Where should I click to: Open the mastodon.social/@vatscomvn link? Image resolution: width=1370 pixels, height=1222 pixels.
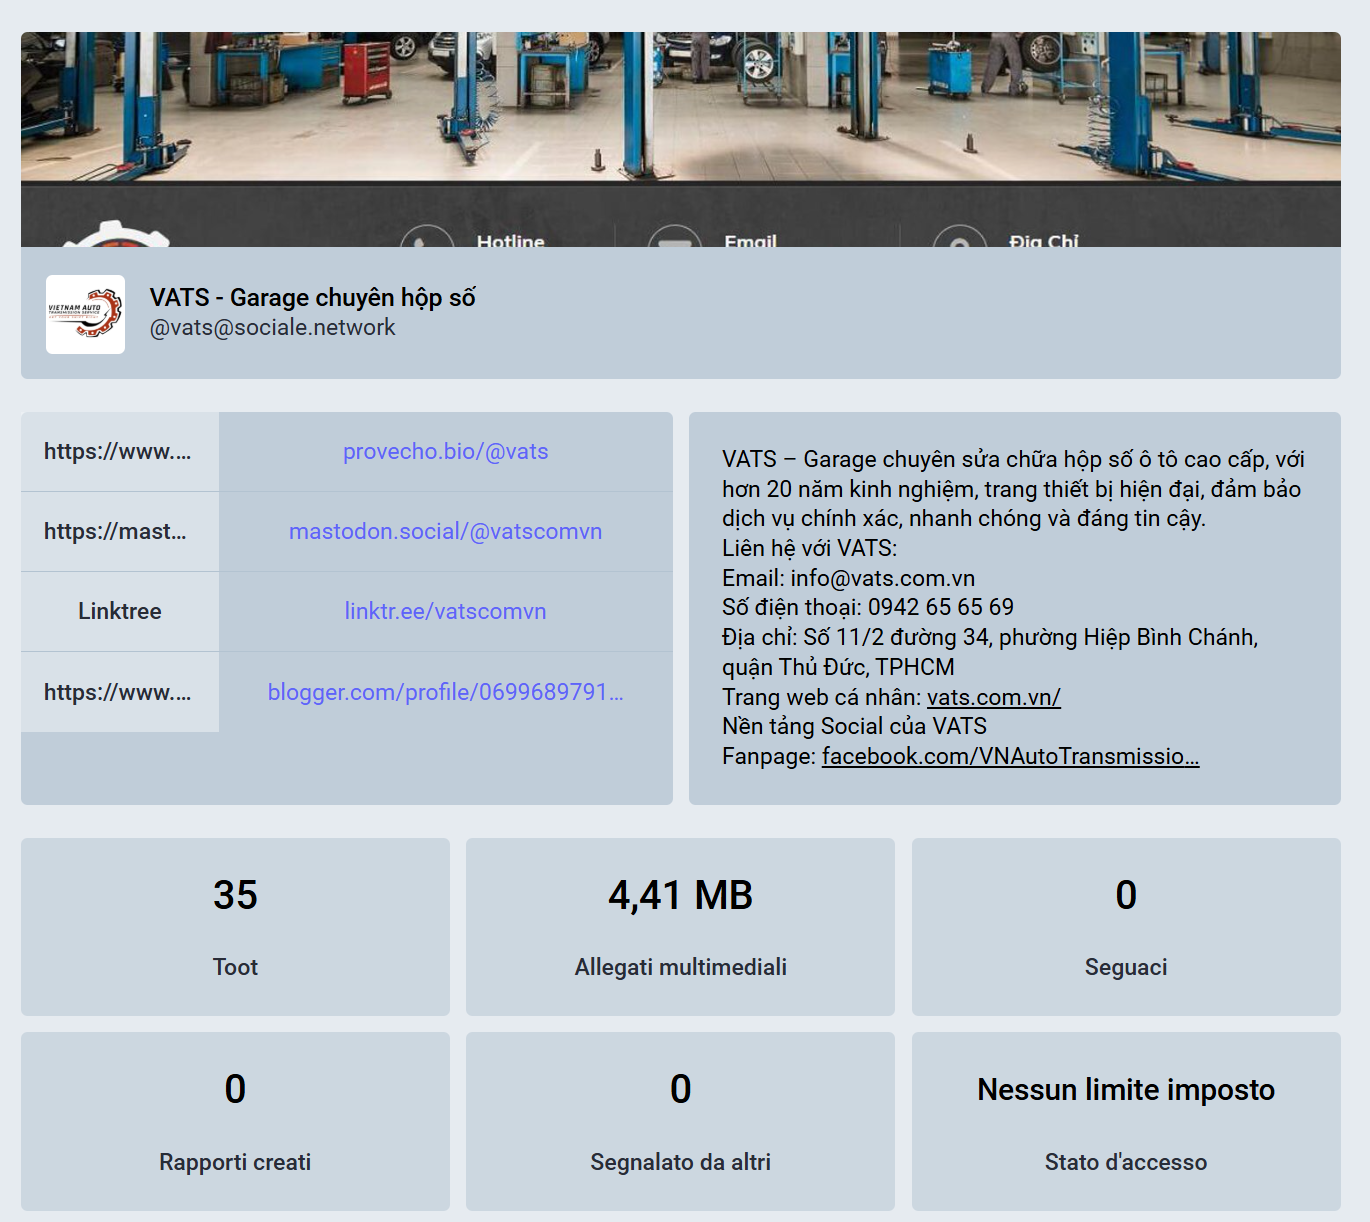click(445, 532)
